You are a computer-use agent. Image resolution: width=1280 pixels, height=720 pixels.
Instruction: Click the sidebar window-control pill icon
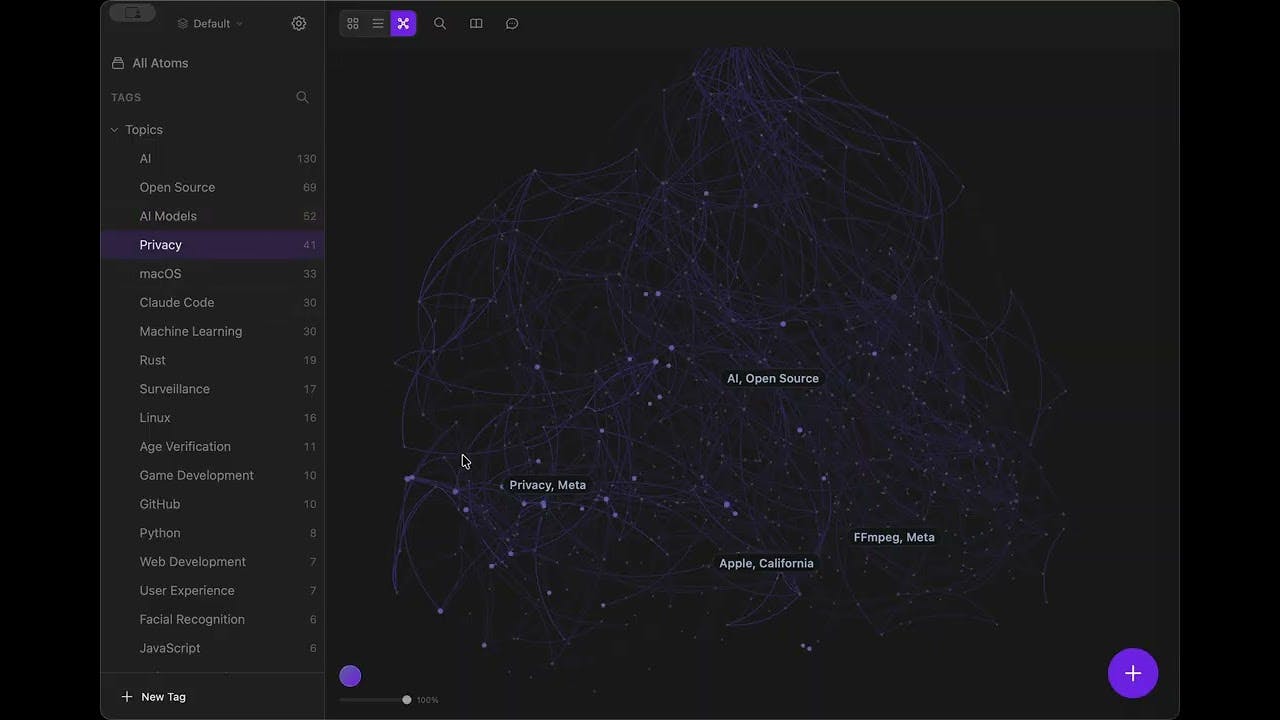[x=133, y=13]
